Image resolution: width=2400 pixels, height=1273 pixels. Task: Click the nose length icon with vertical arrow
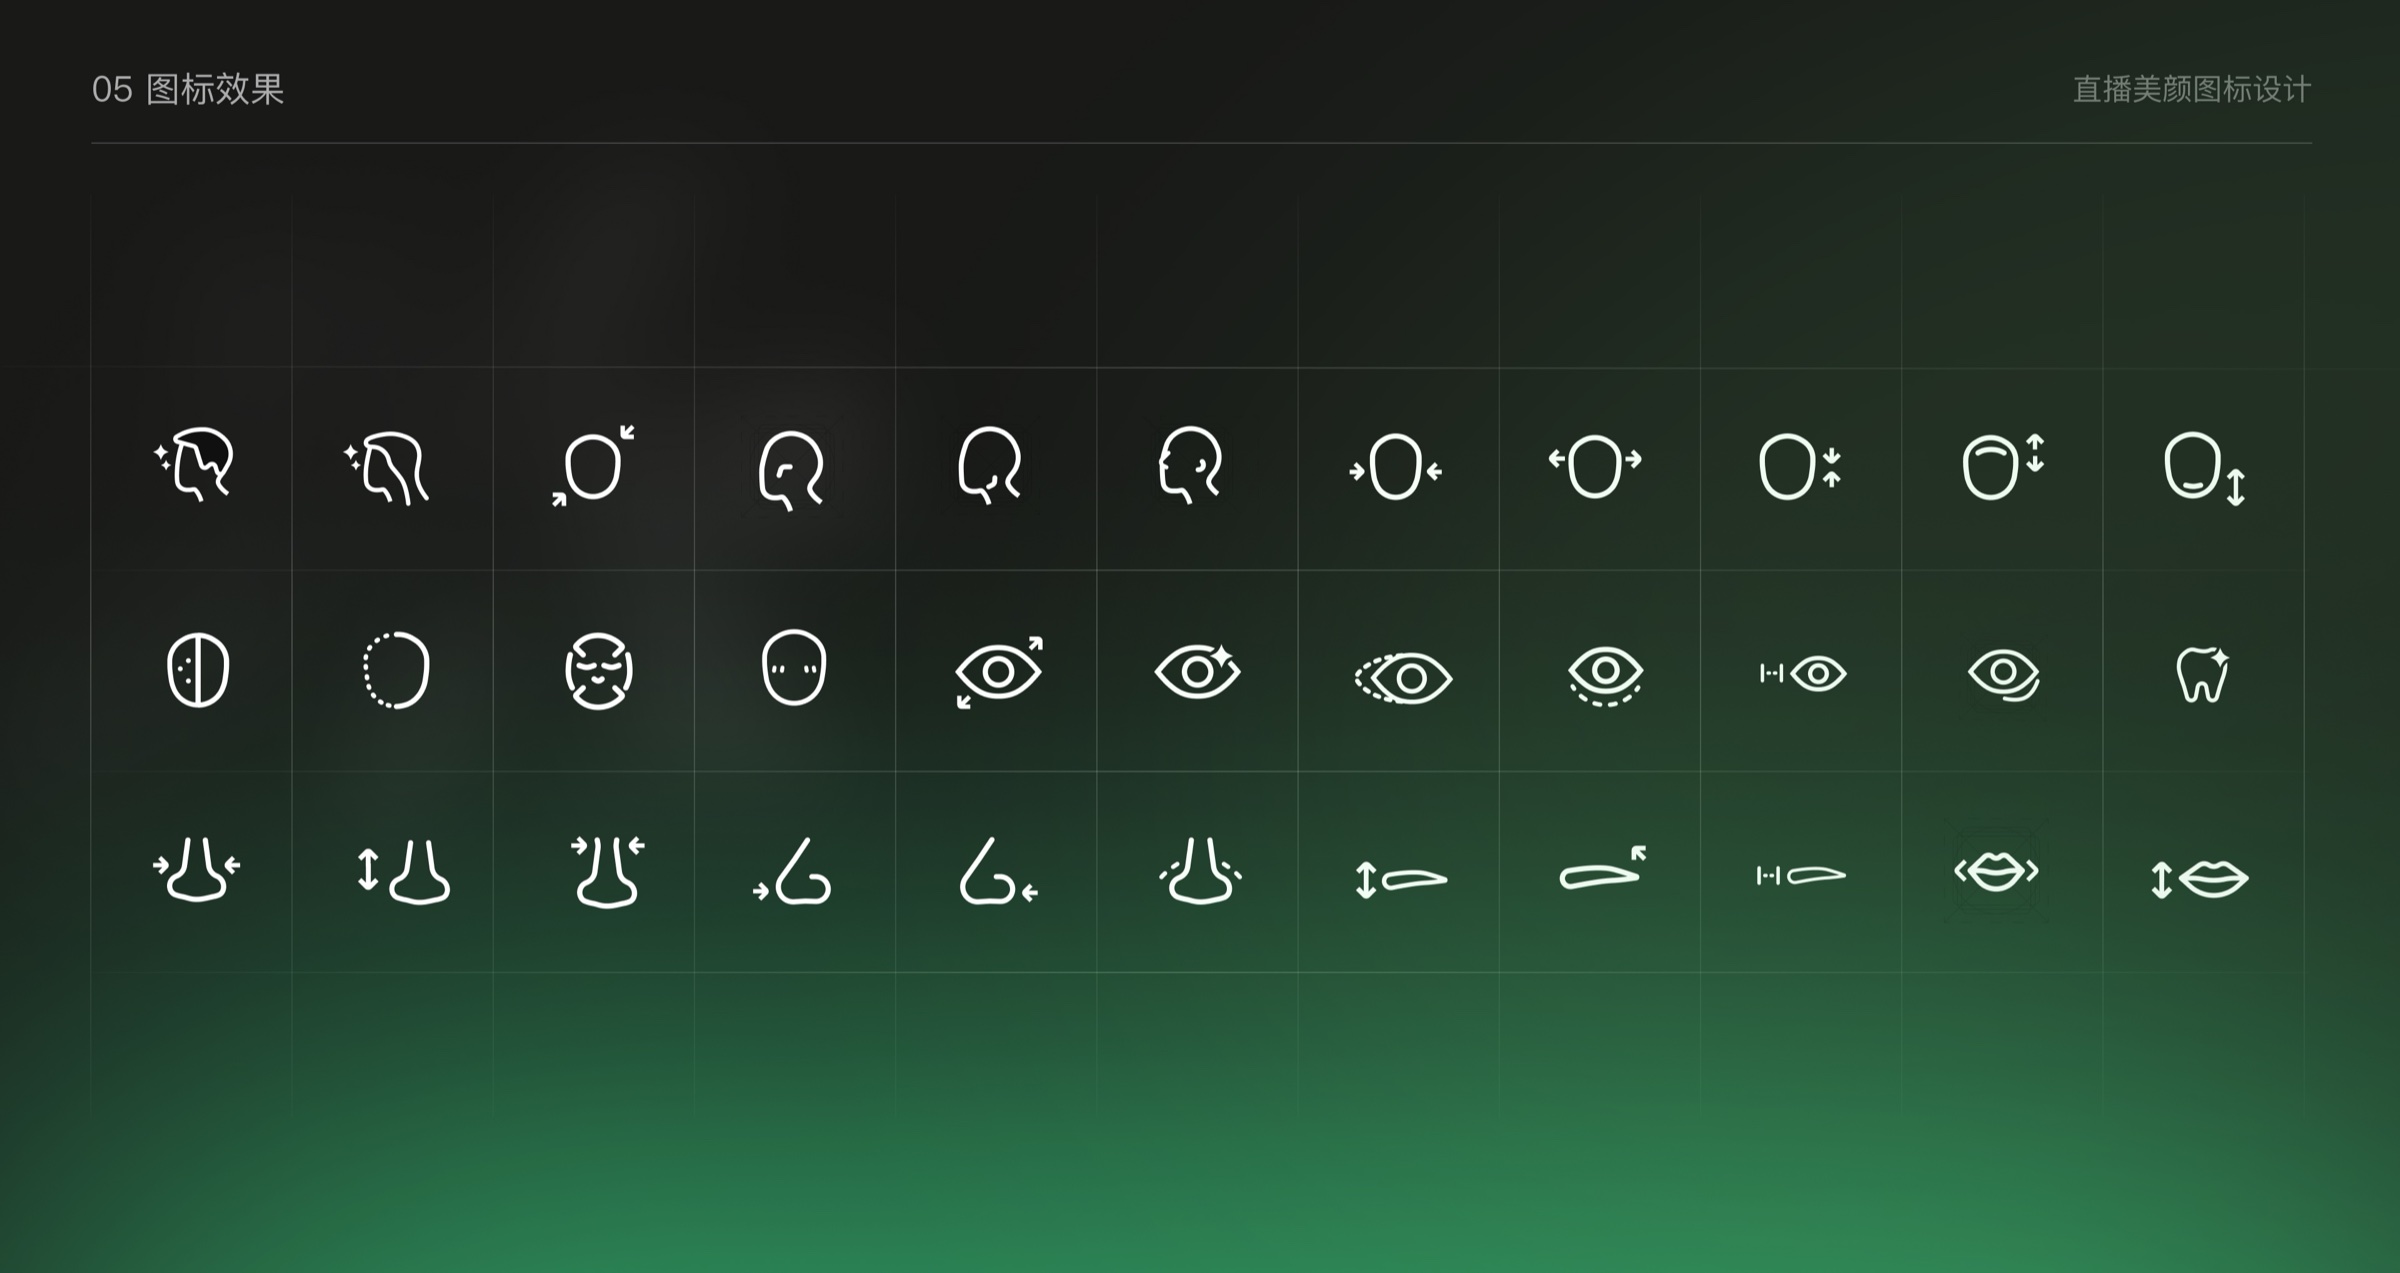point(404,872)
